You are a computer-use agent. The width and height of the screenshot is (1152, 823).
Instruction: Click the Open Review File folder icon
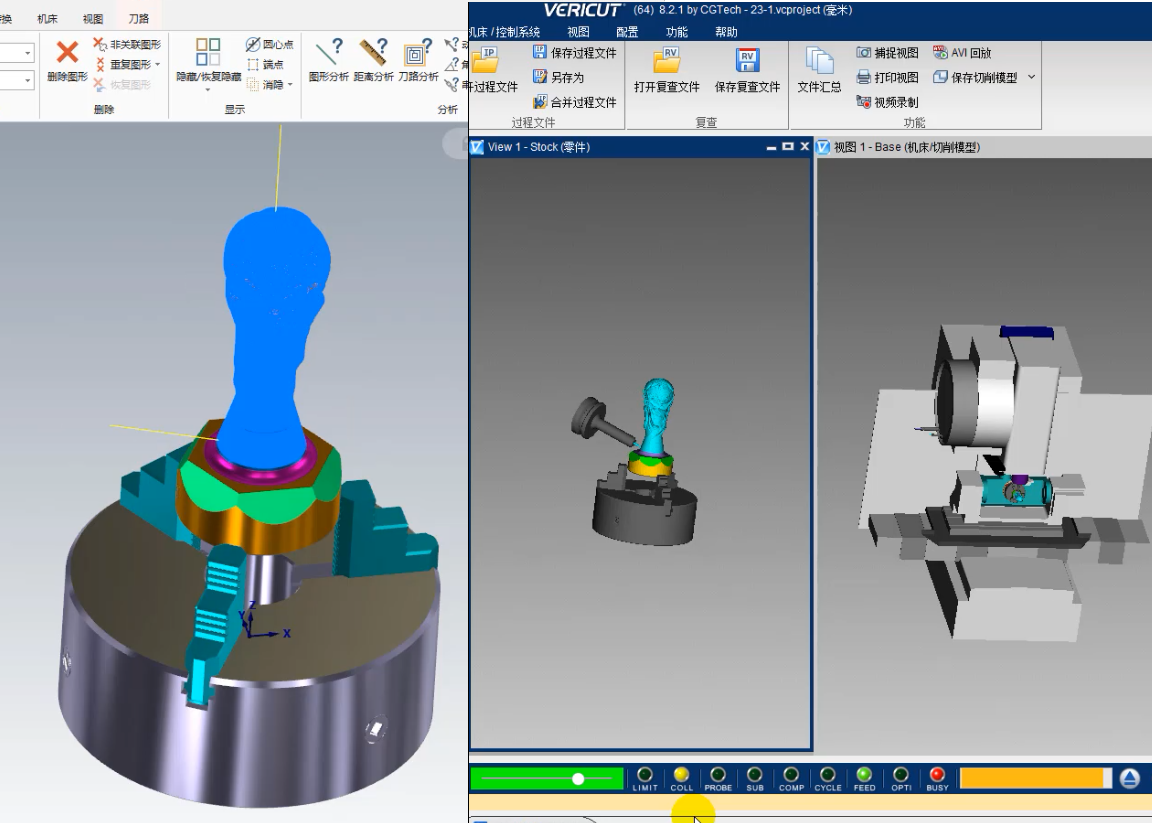[666, 62]
